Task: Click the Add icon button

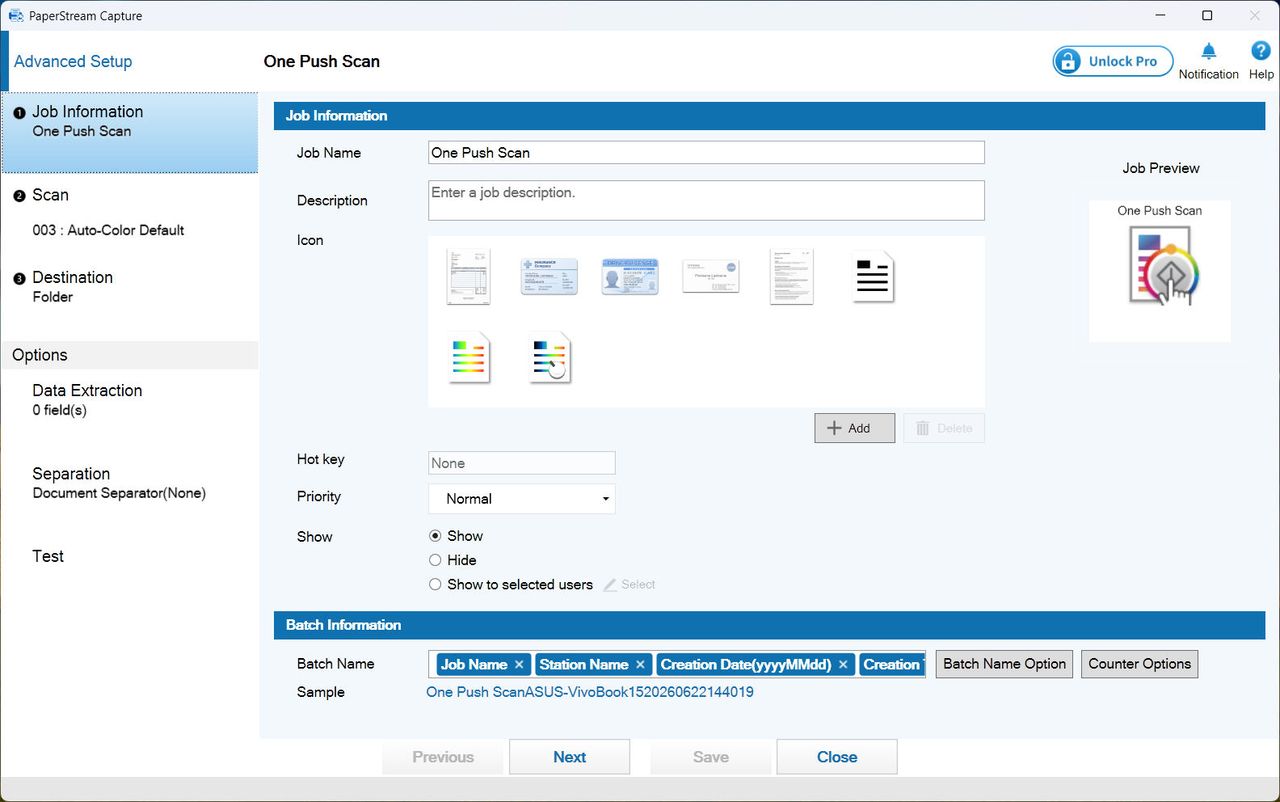Action: 855,428
